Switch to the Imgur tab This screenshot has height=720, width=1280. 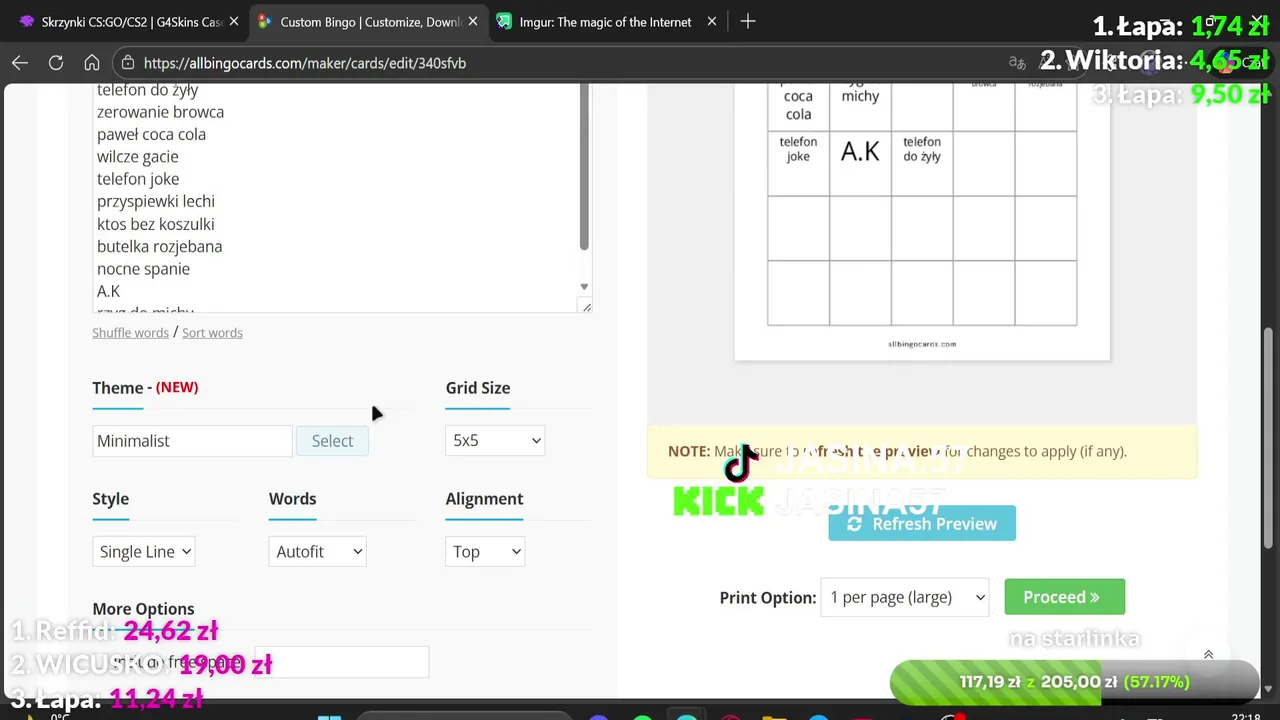tap(605, 22)
